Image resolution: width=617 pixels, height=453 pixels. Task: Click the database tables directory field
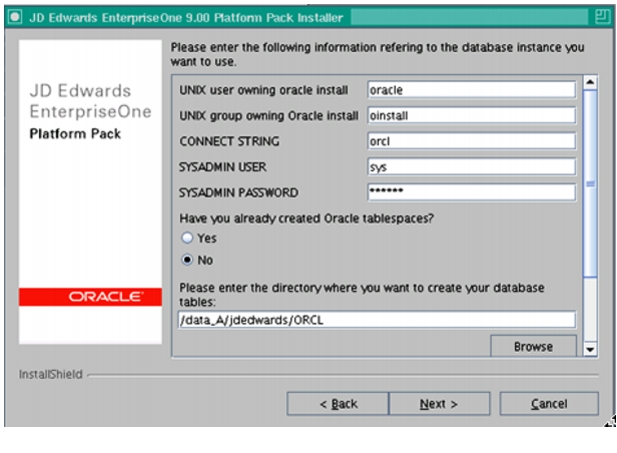pos(377,320)
